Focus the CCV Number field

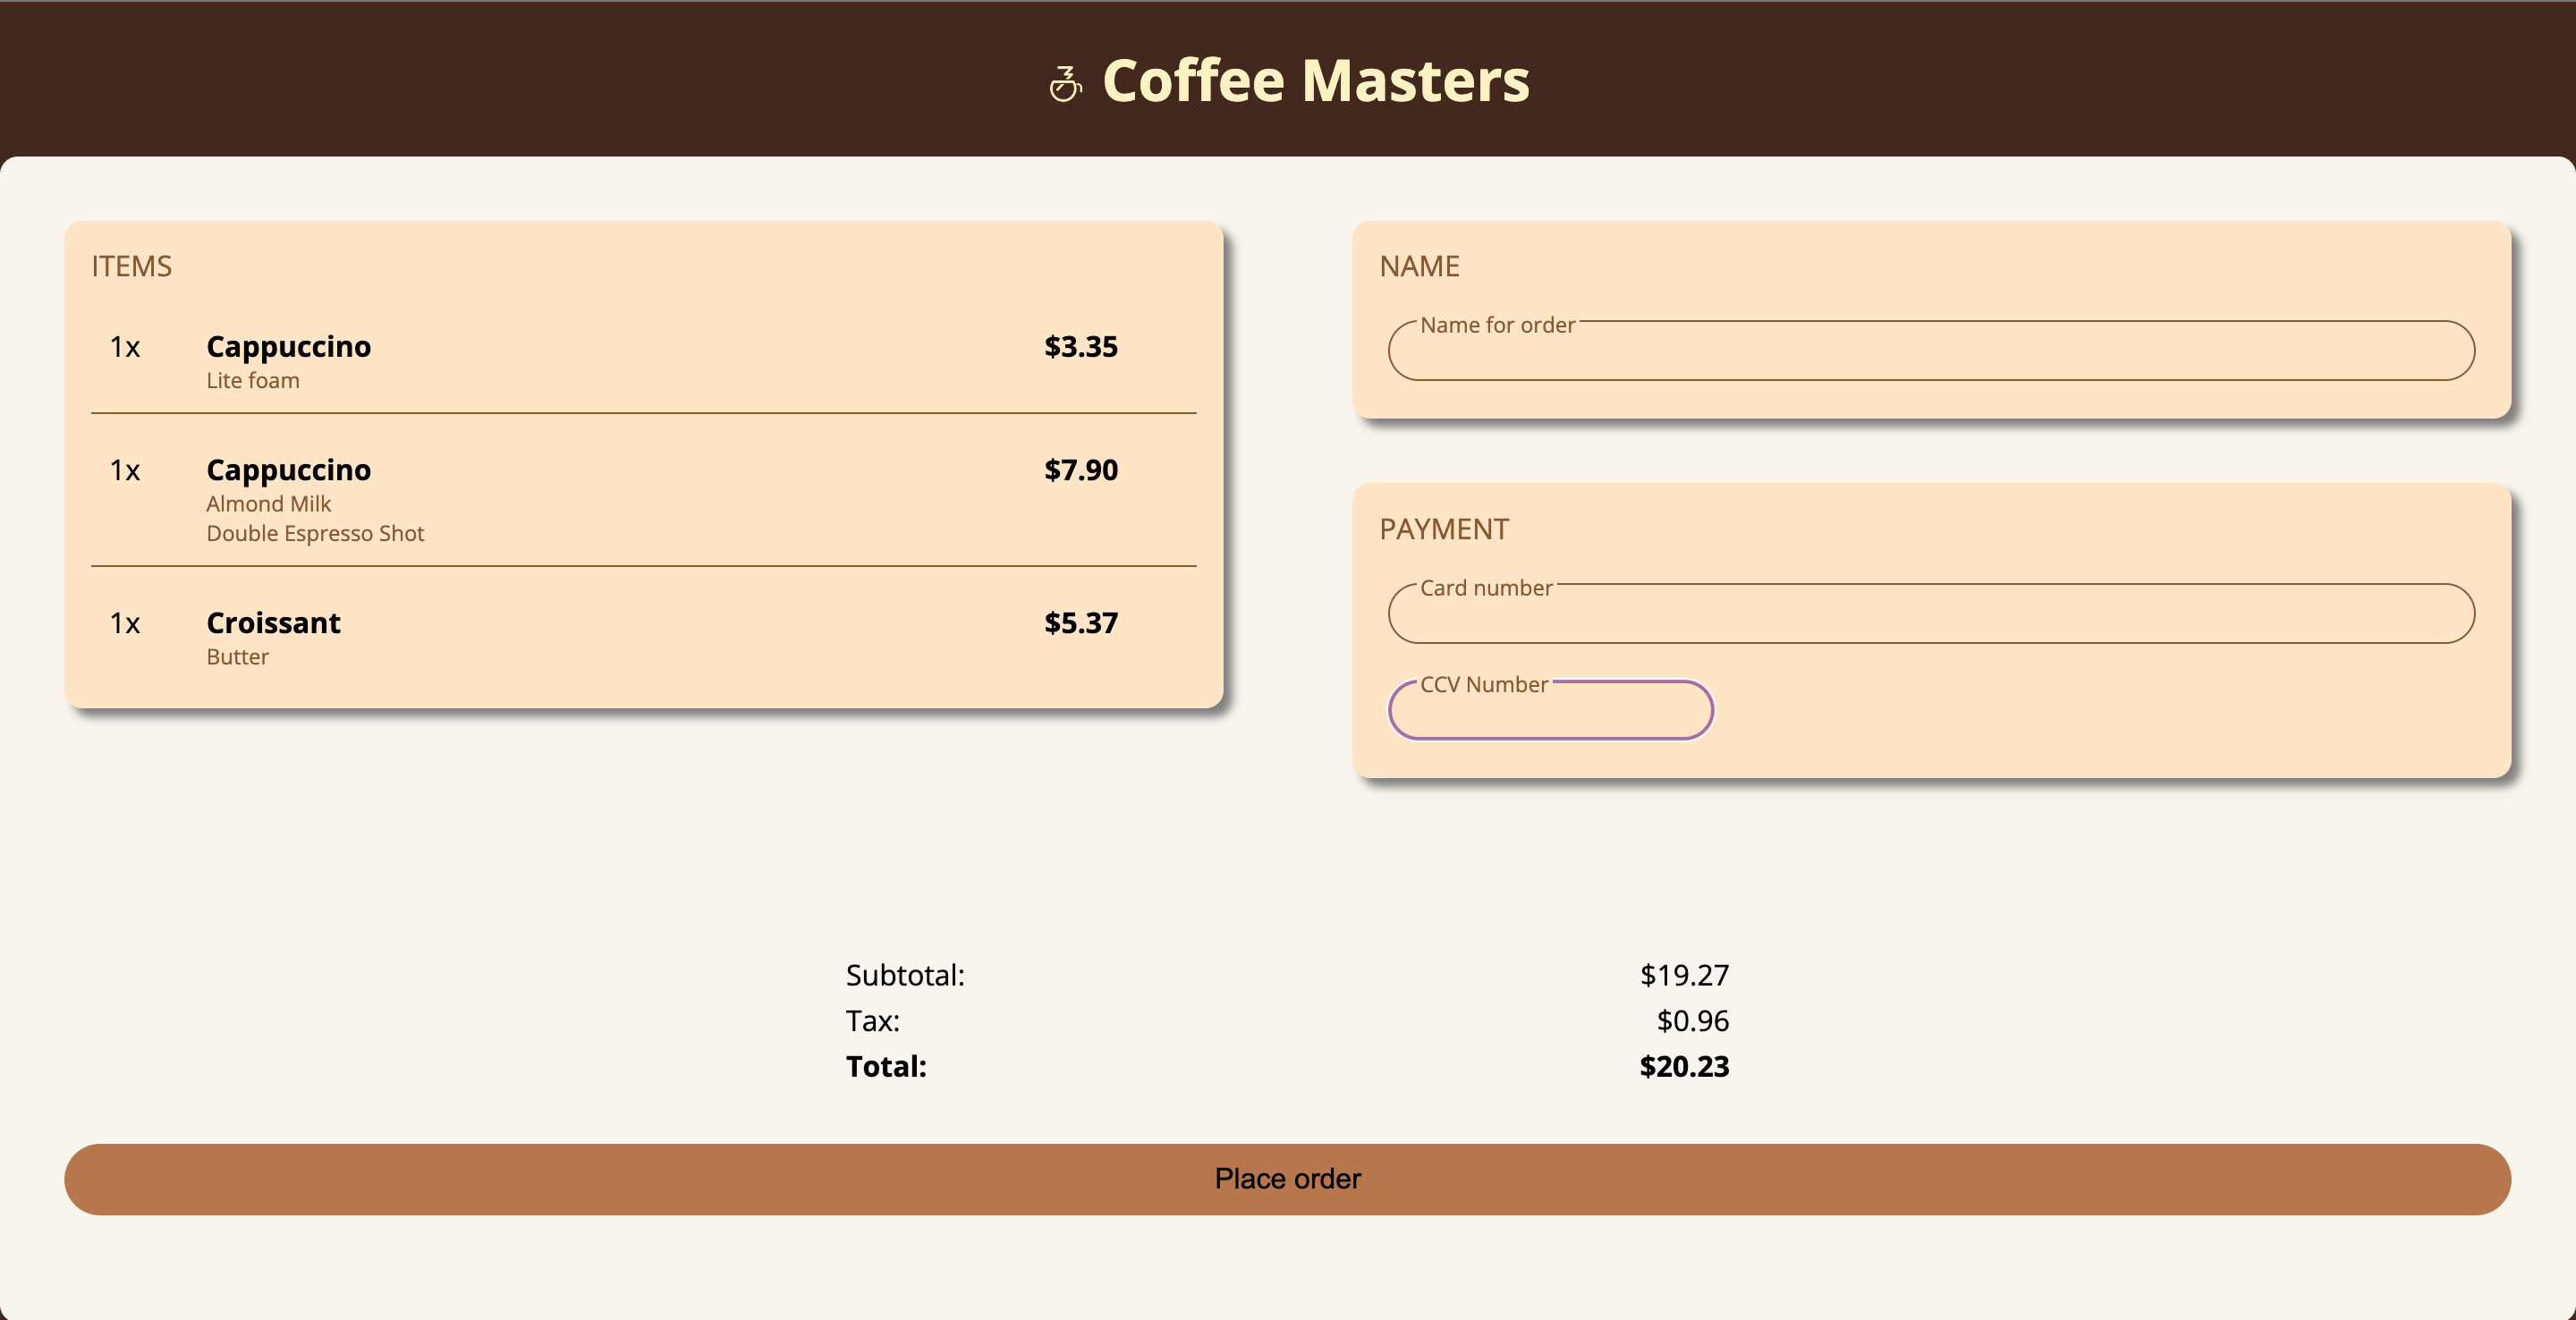click(x=1549, y=710)
